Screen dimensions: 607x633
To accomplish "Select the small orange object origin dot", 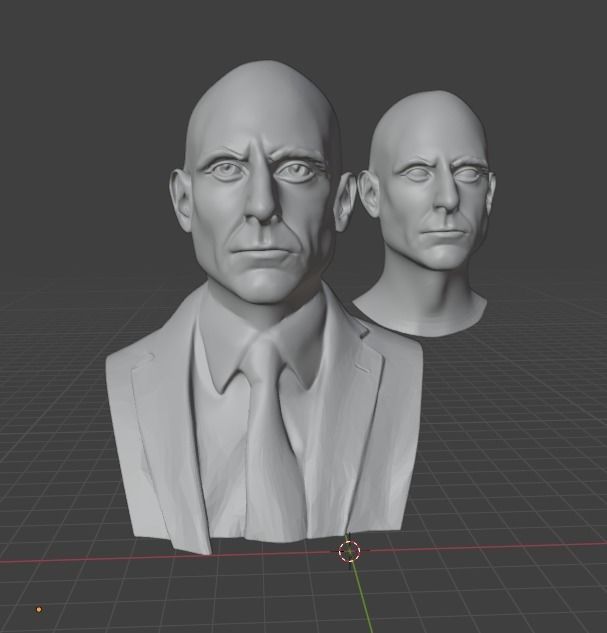I will (39, 610).
